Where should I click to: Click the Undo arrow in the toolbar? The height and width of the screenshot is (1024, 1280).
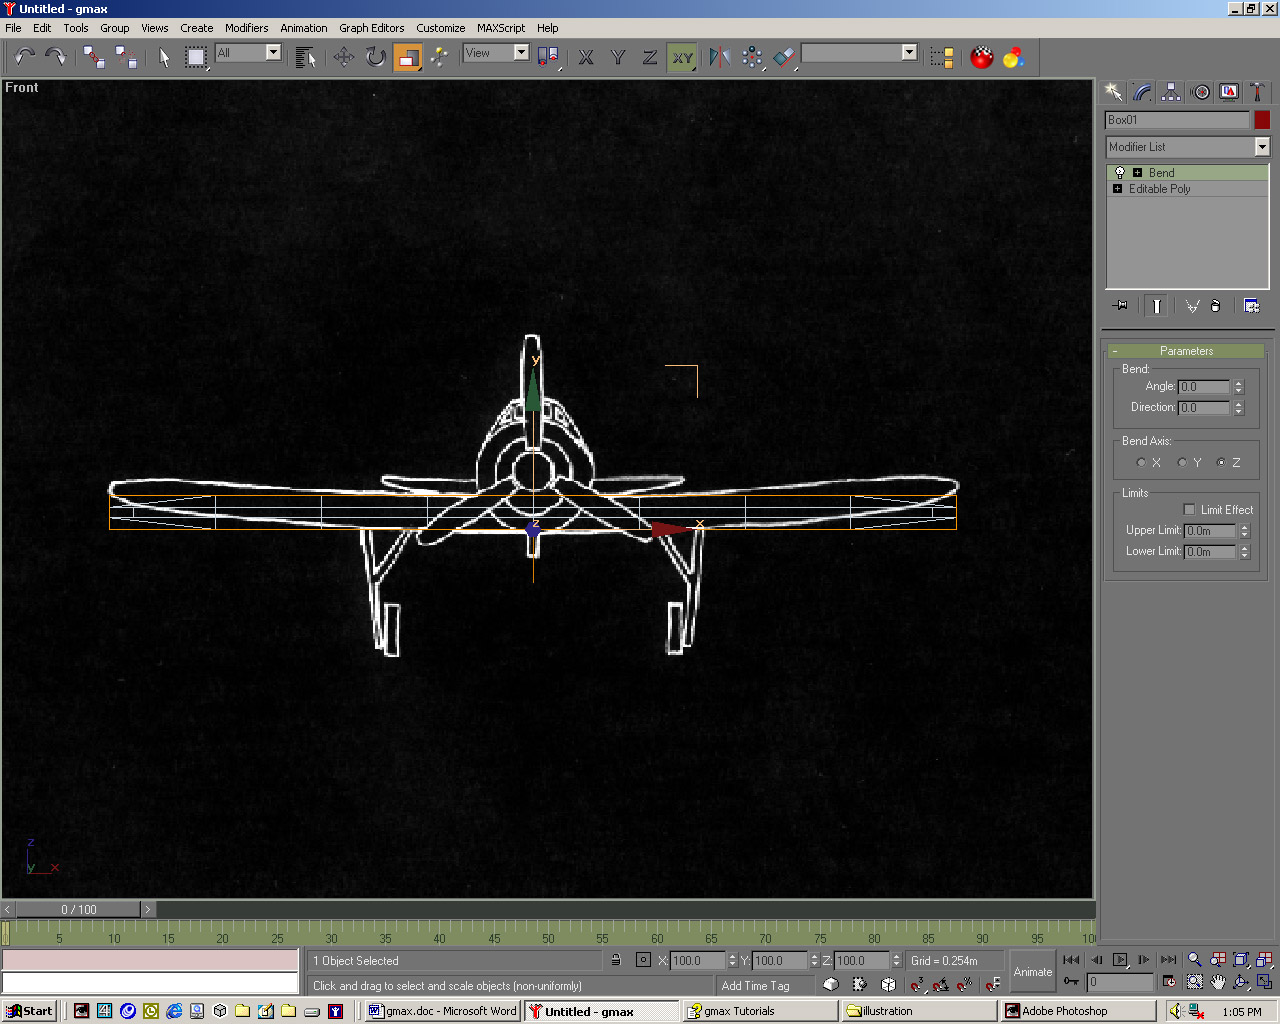pos(24,57)
